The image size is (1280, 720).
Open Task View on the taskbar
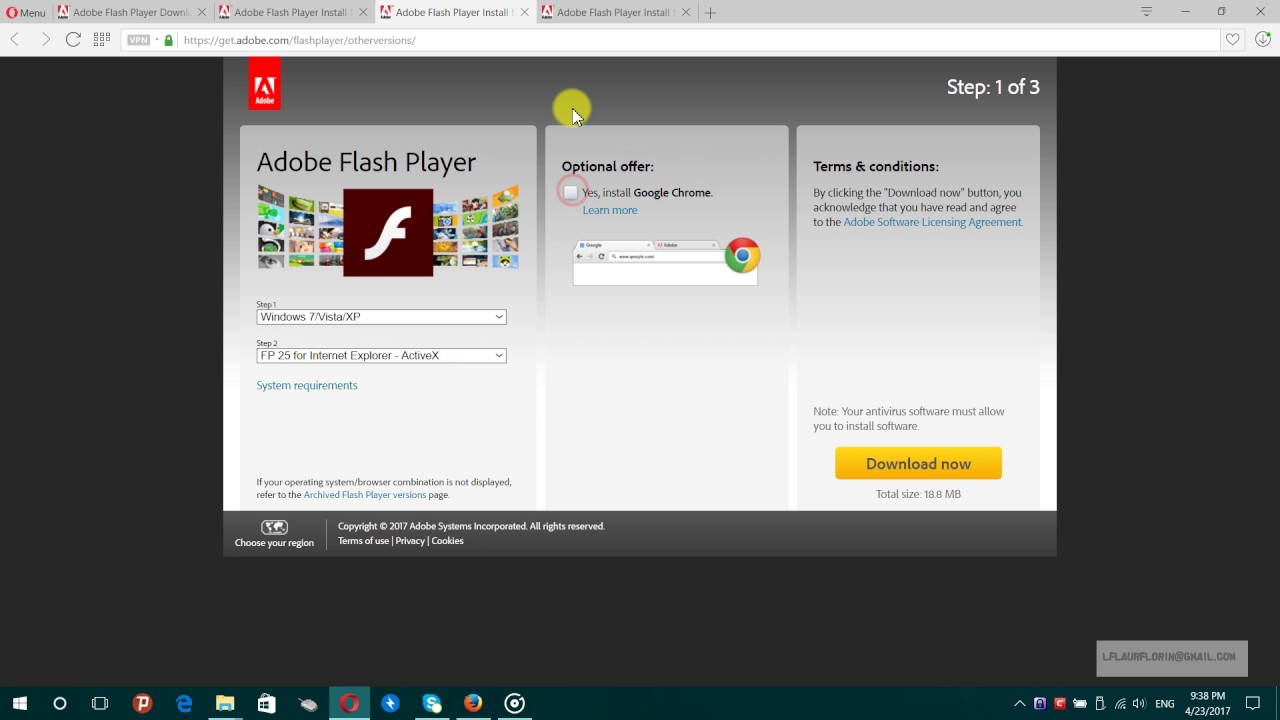100,703
